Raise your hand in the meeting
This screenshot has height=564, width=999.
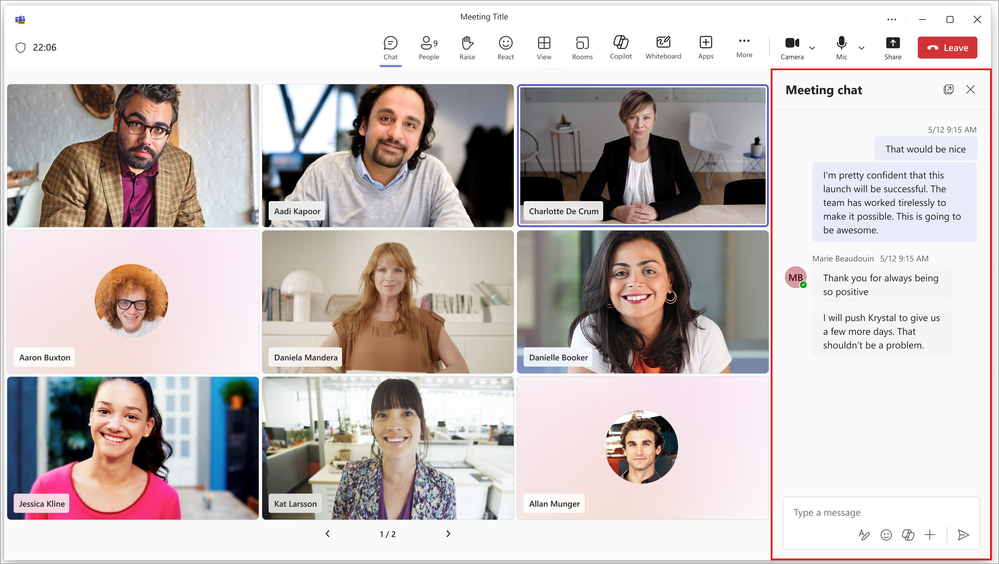click(x=467, y=48)
